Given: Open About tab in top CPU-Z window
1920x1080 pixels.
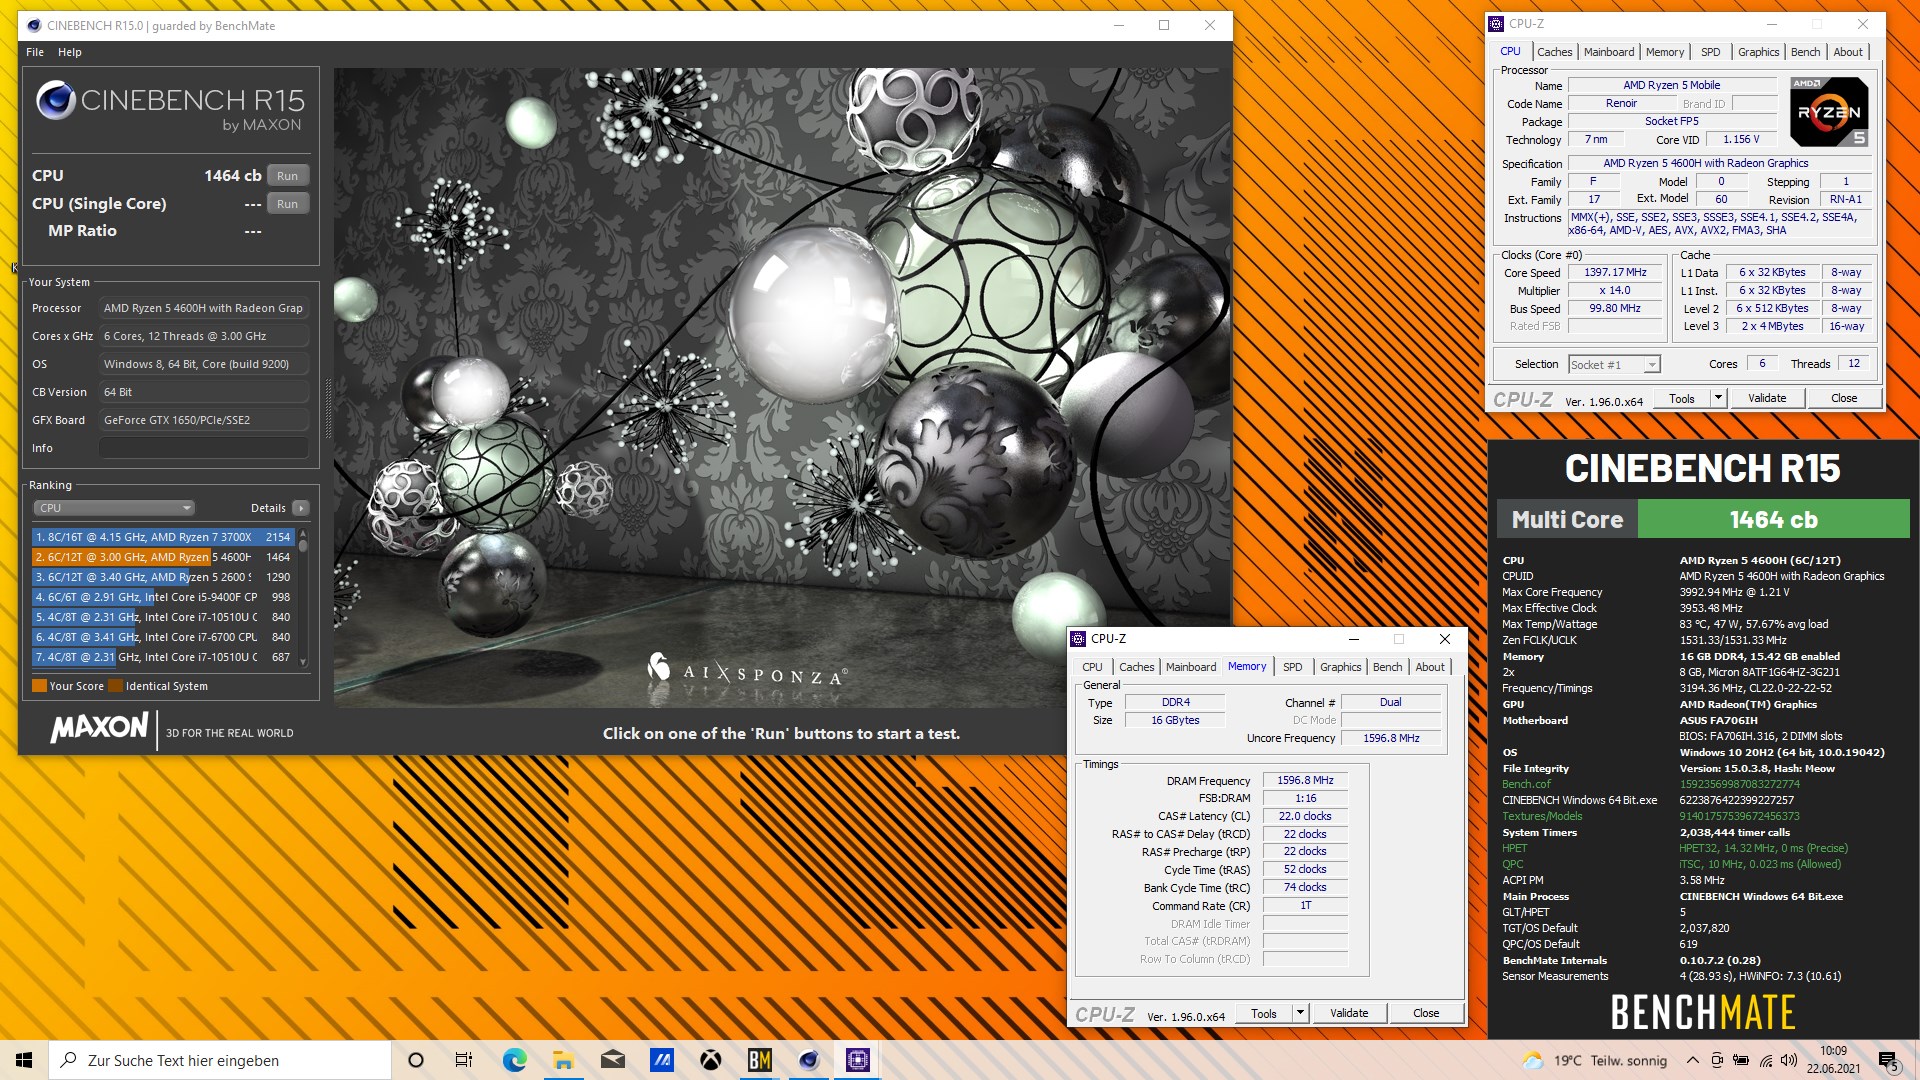Looking at the screenshot, I should click(x=1848, y=52).
